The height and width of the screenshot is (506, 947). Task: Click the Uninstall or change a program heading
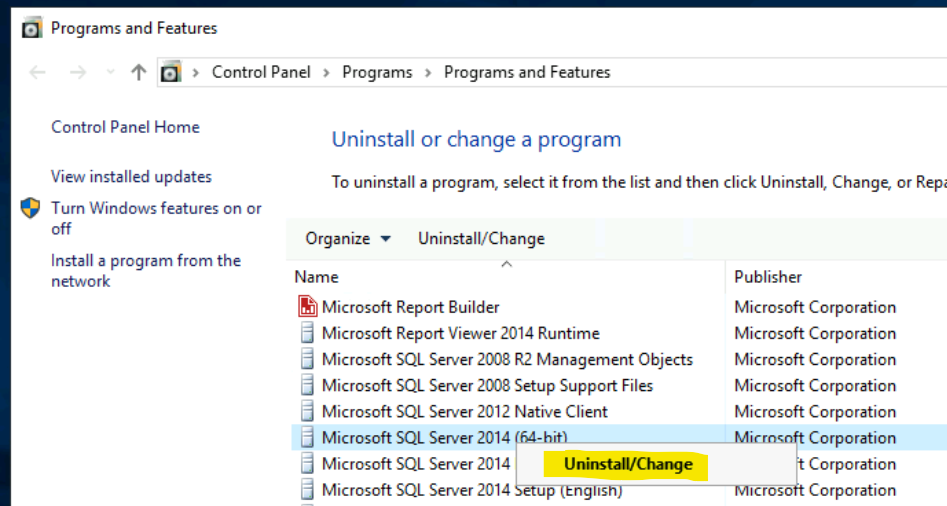(476, 139)
